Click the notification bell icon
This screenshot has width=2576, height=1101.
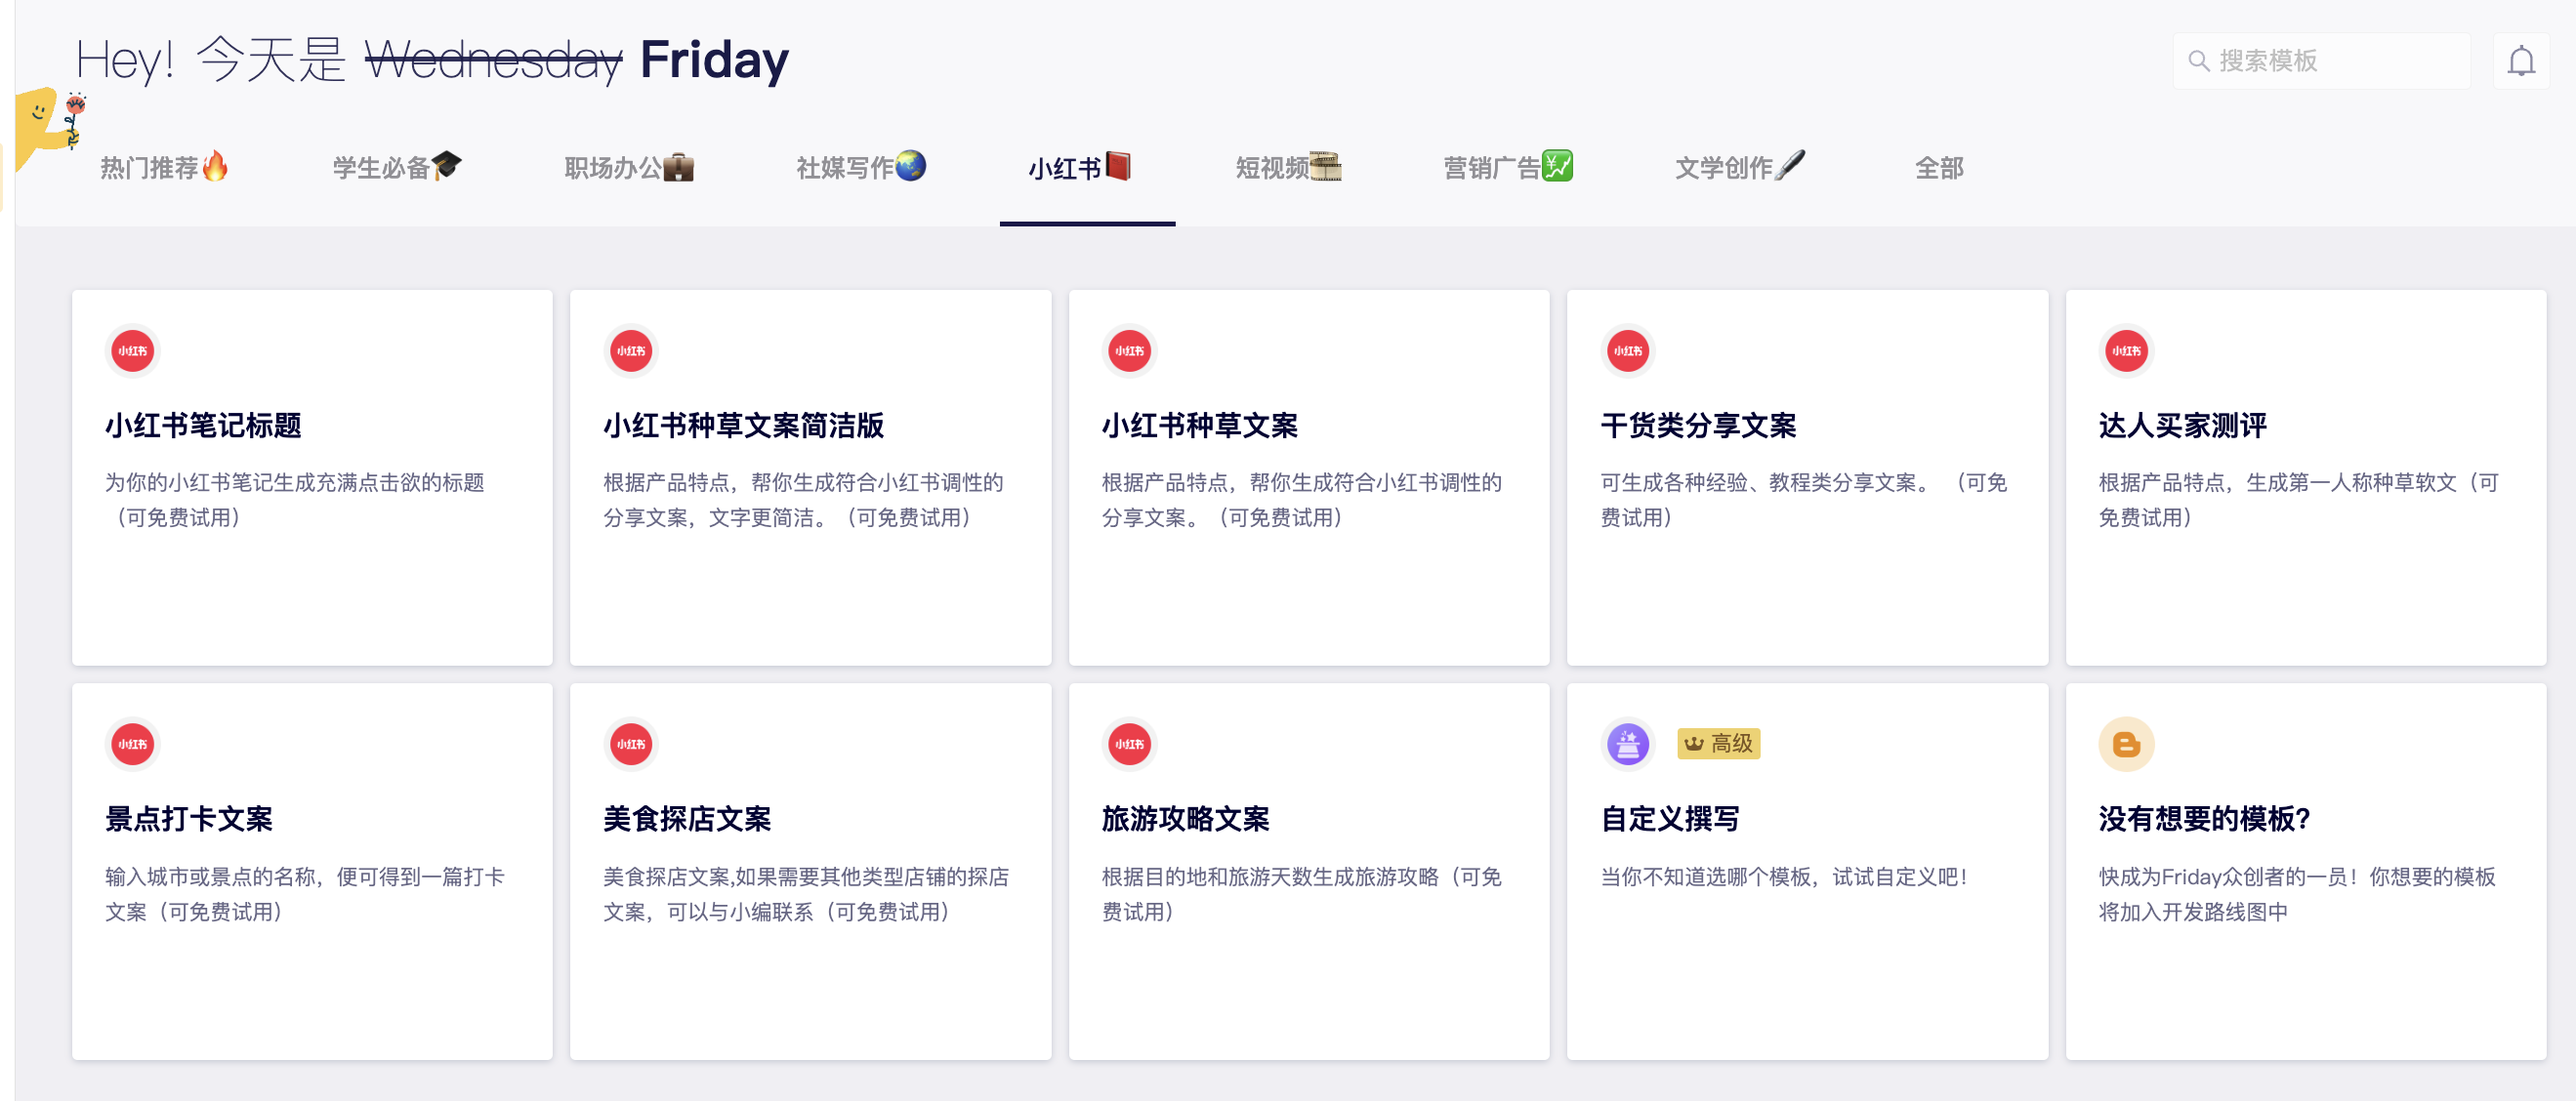point(2520,61)
